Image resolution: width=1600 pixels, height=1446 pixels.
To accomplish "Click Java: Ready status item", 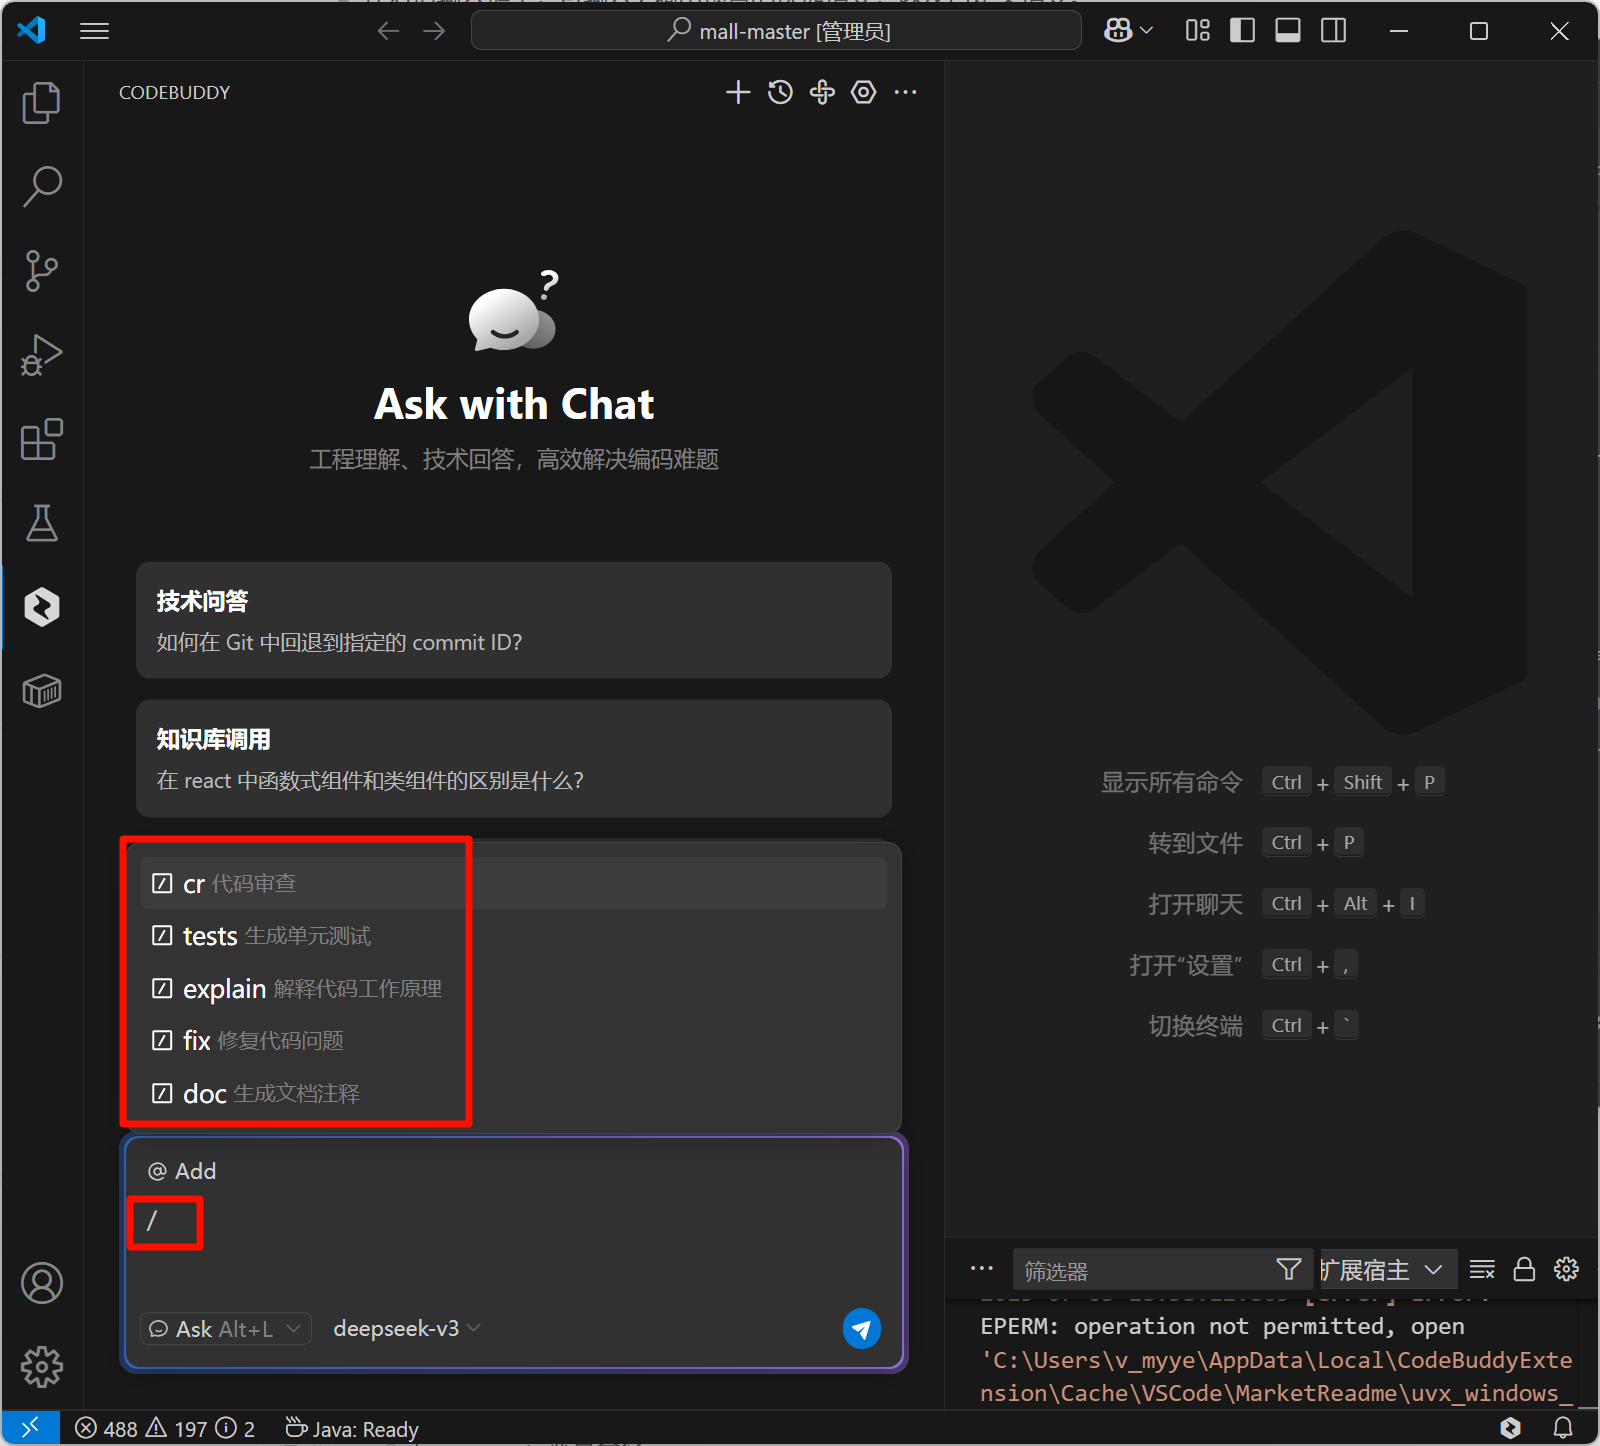I will click(x=352, y=1429).
